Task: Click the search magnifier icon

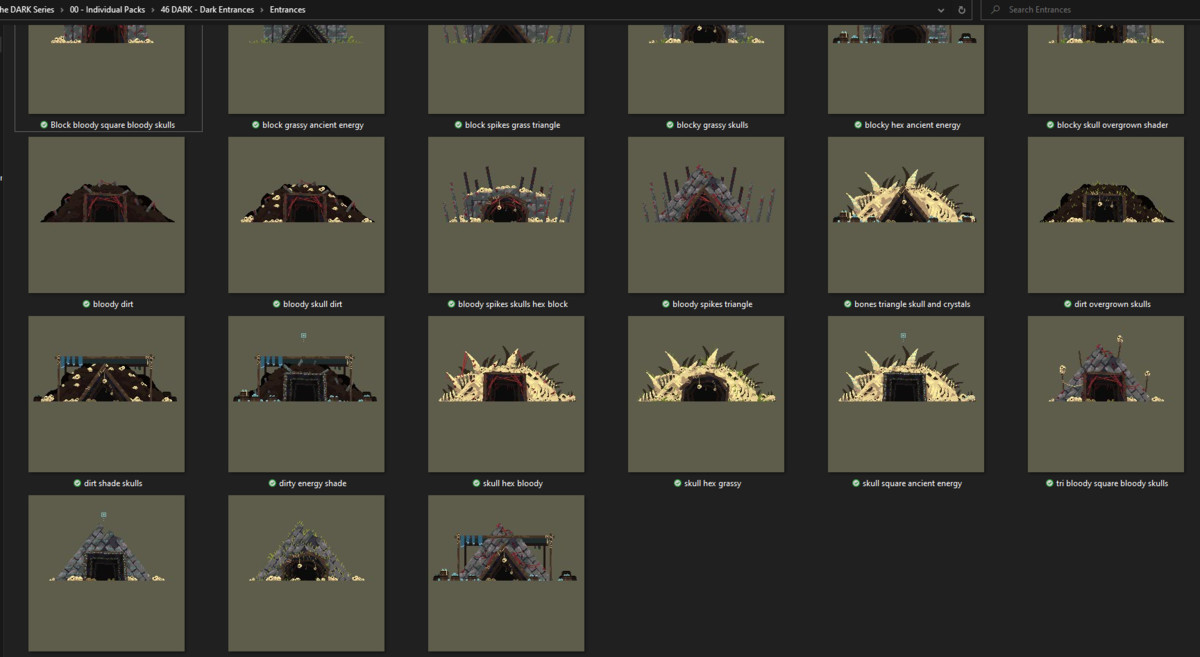Action: [x=994, y=10]
